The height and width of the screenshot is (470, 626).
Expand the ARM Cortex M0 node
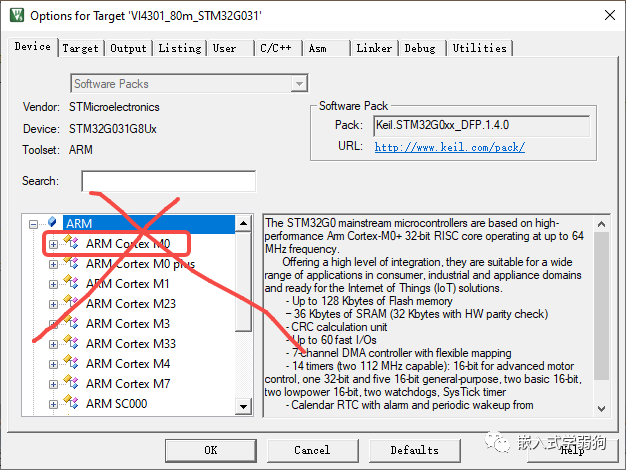pos(53,244)
